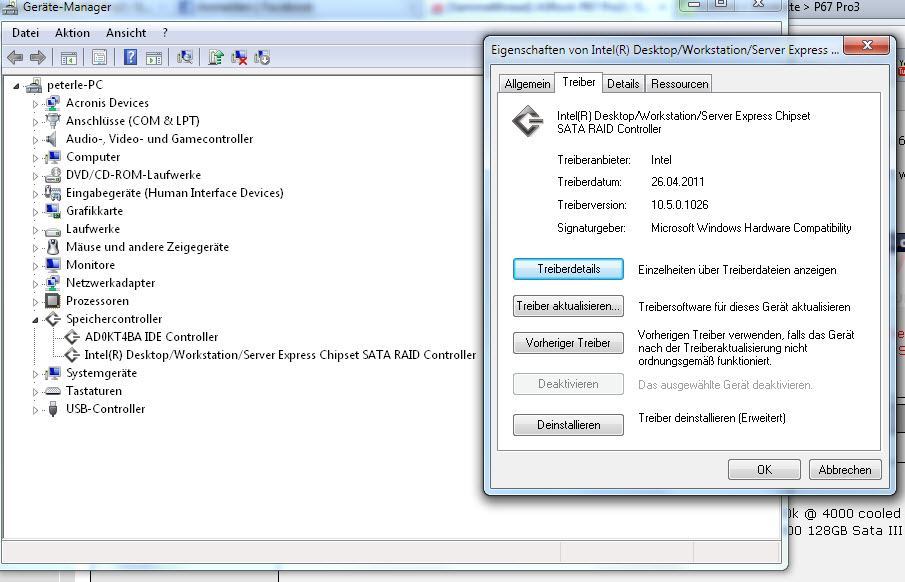This screenshot has width=905, height=582.
Task: Click the Treiberdetails button
Action: (569, 269)
